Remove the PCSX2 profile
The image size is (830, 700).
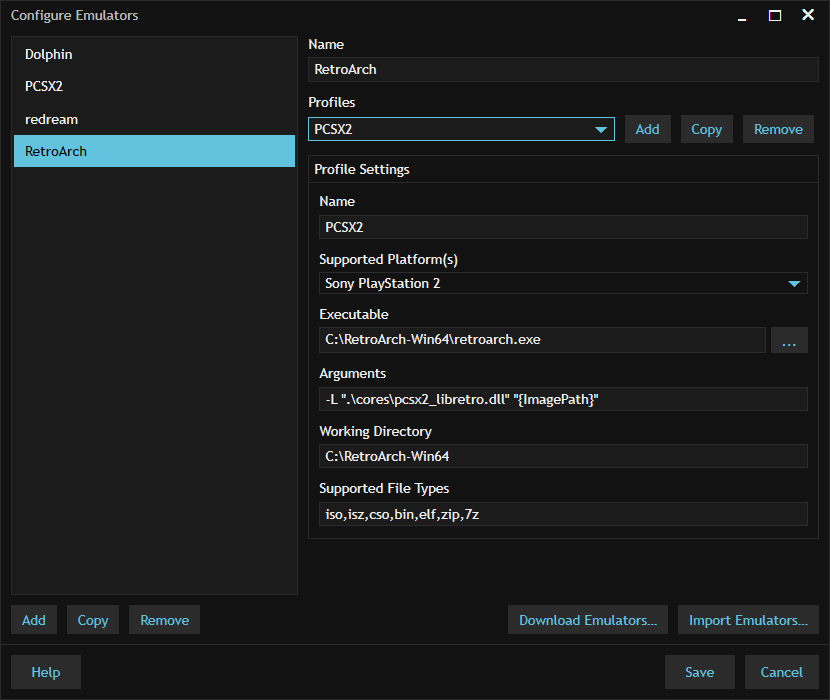point(778,129)
